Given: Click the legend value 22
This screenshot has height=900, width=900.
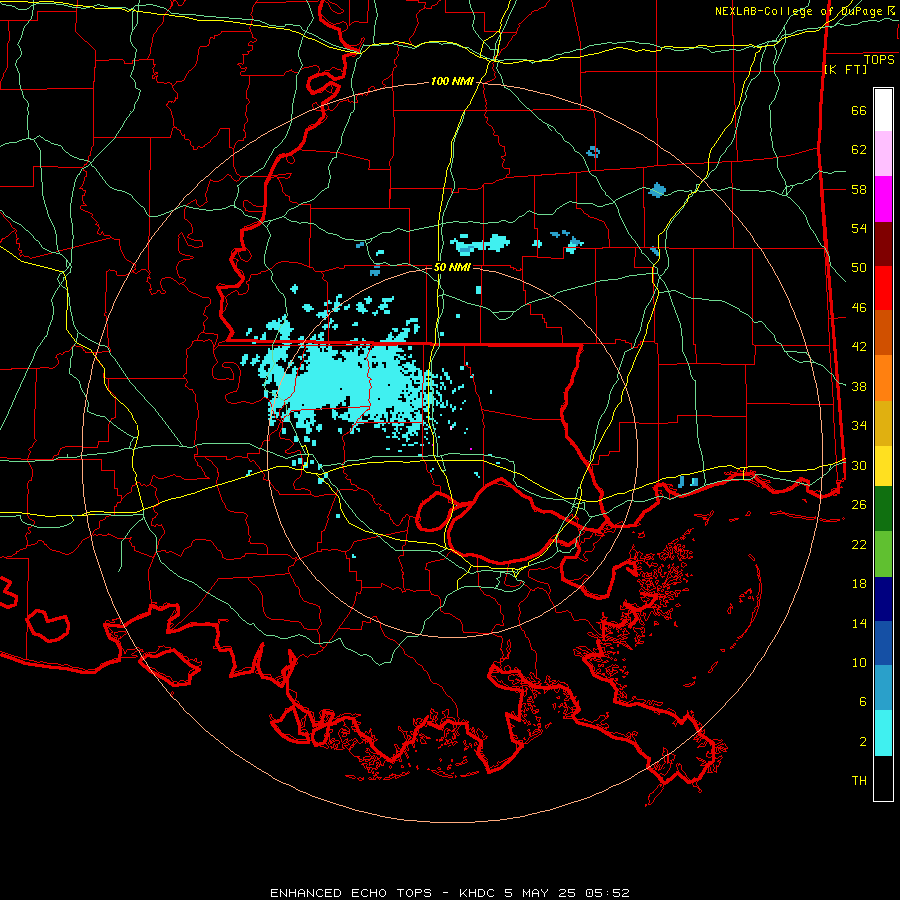Looking at the screenshot, I should tap(859, 544).
